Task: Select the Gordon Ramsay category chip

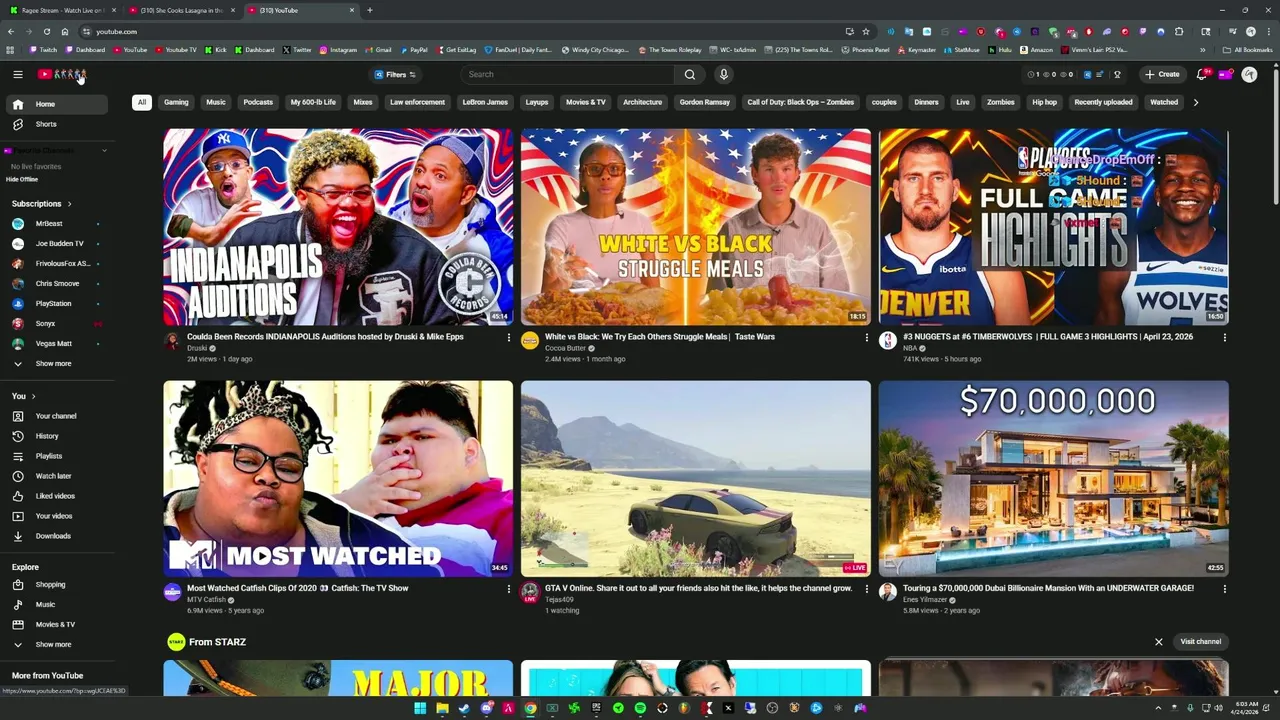Action: 705,102
